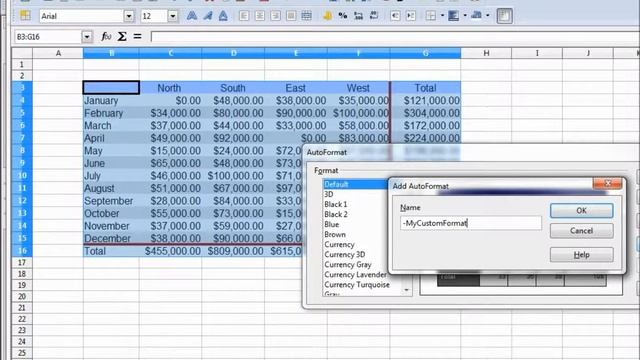Open the font name dropdown
The image size is (640, 360).
[x=129, y=16]
